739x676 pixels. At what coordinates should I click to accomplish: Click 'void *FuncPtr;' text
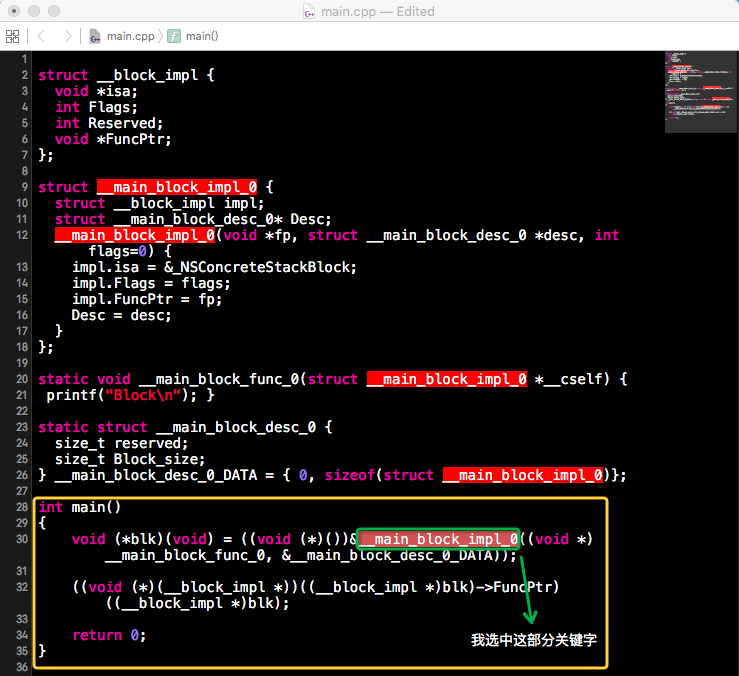[113, 140]
